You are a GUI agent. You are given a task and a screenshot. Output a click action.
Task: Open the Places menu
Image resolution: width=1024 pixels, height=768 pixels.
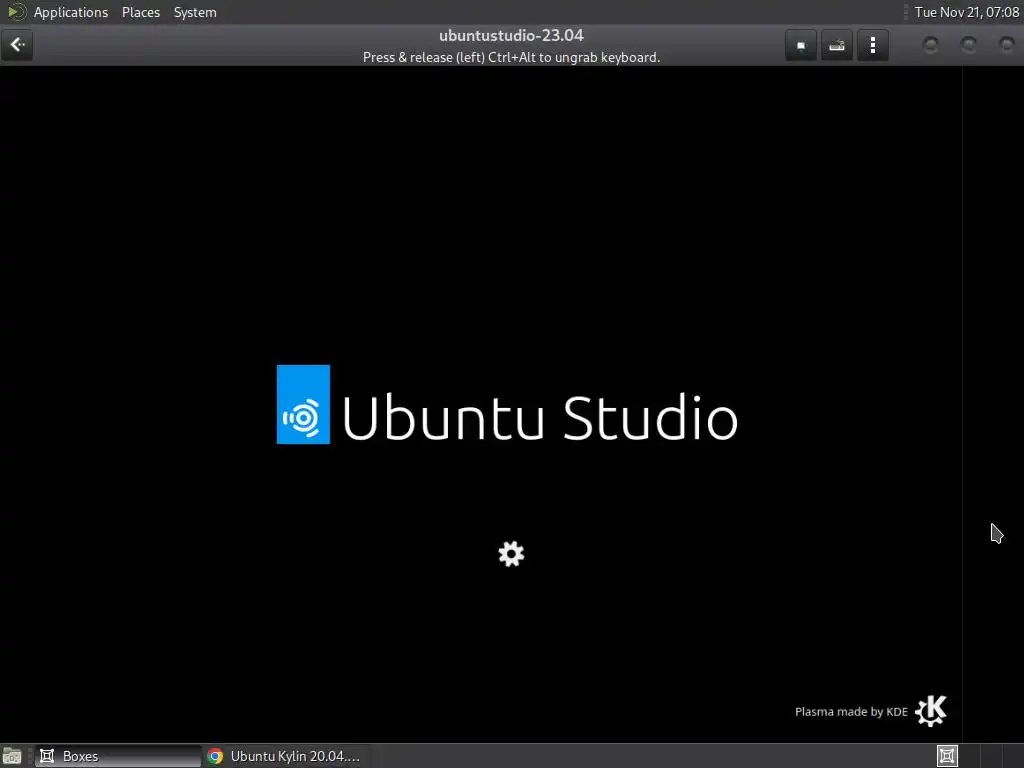tap(140, 12)
